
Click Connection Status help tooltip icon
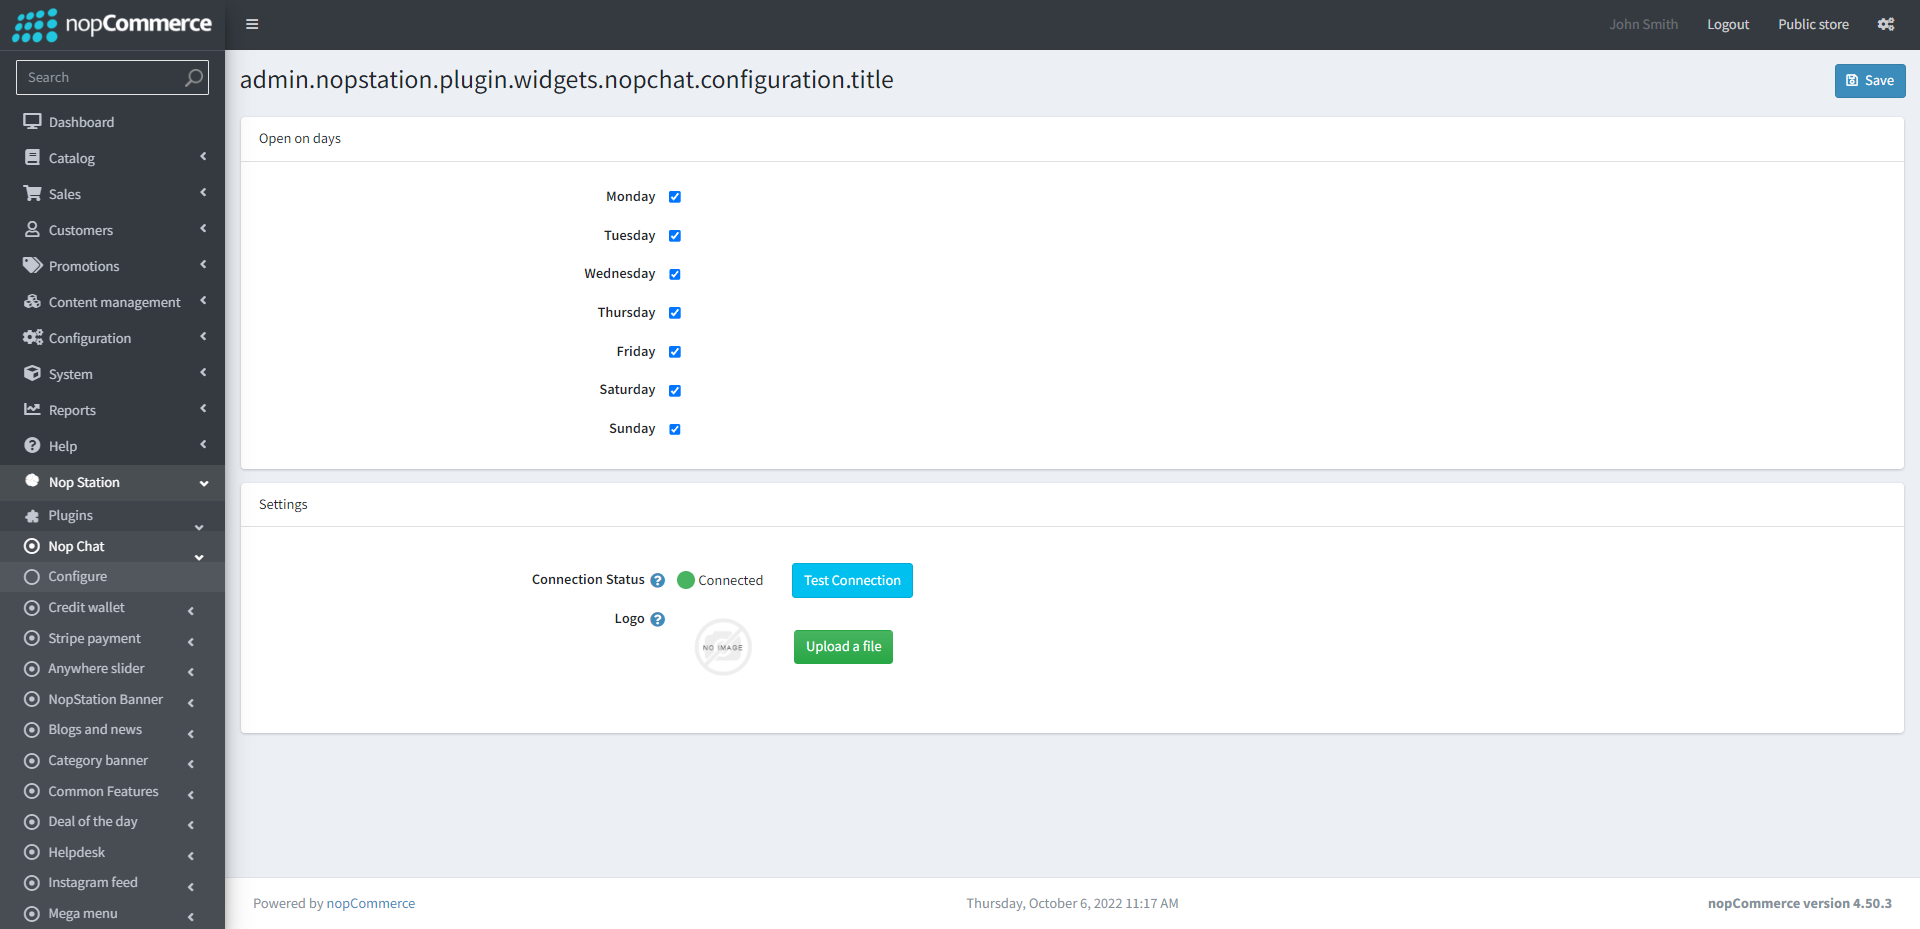(658, 580)
